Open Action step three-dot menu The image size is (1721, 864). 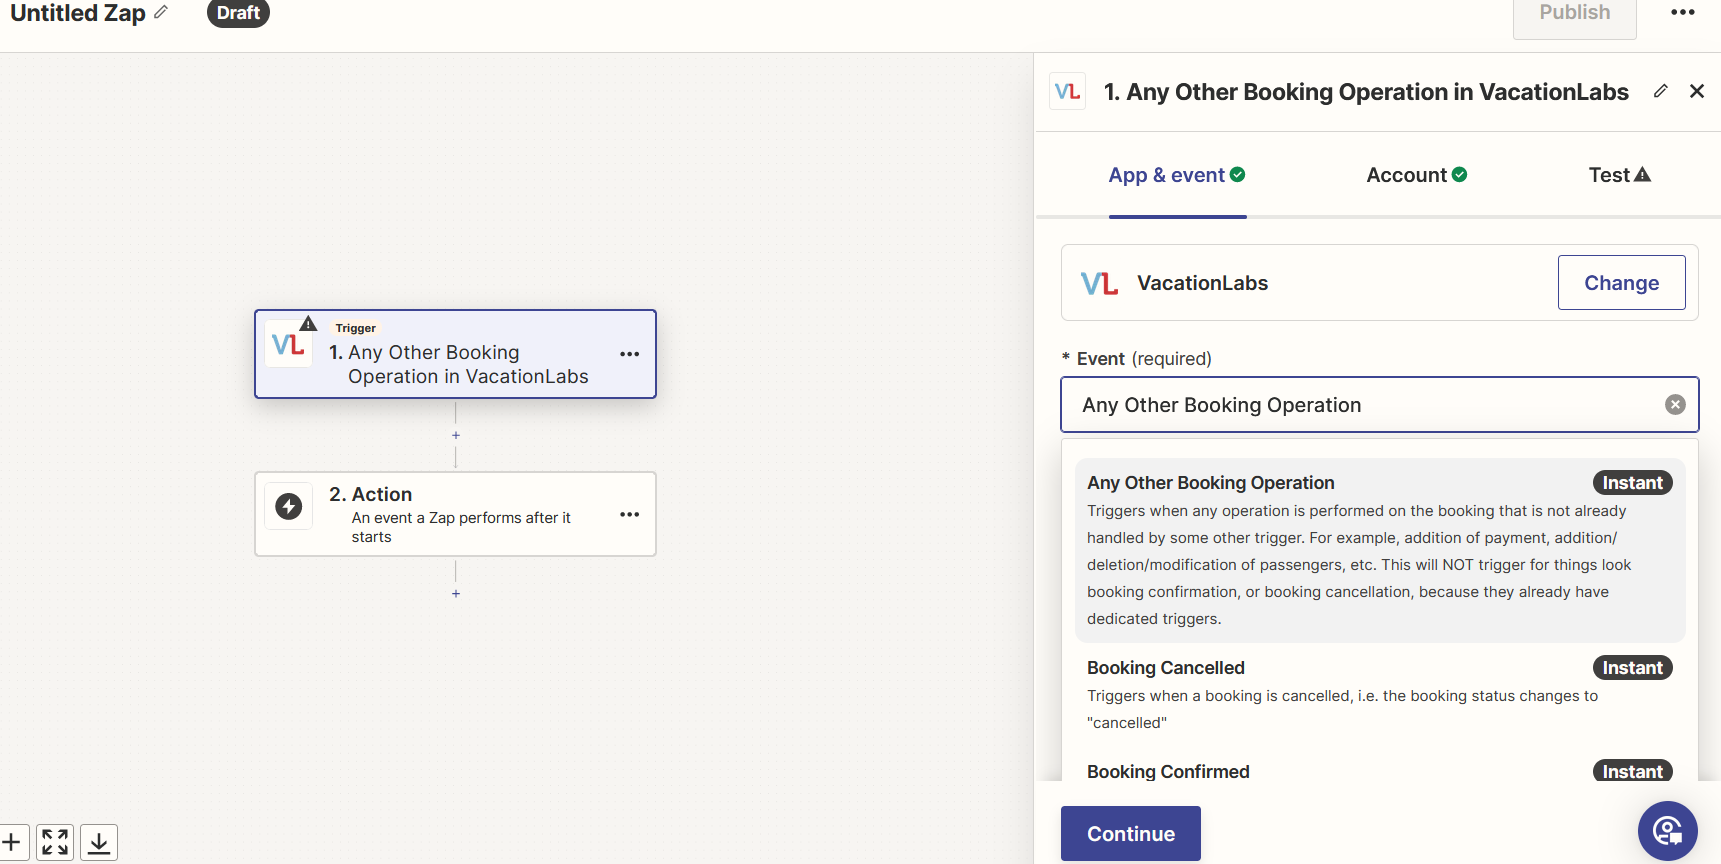[629, 514]
